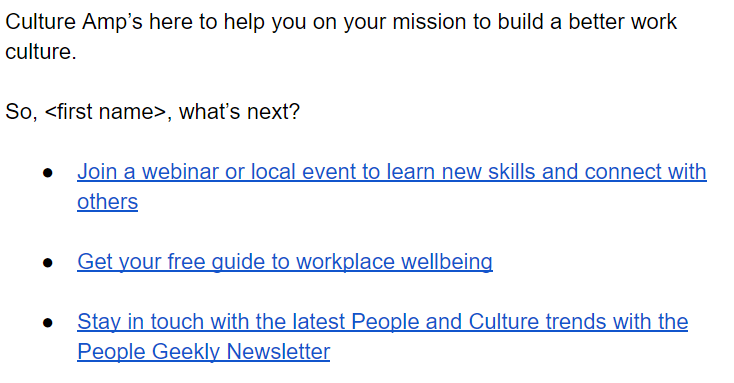The height and width of the screenshot is (383, 734).
Task: Click the word "So," before the placeholder
Action: 22,112
